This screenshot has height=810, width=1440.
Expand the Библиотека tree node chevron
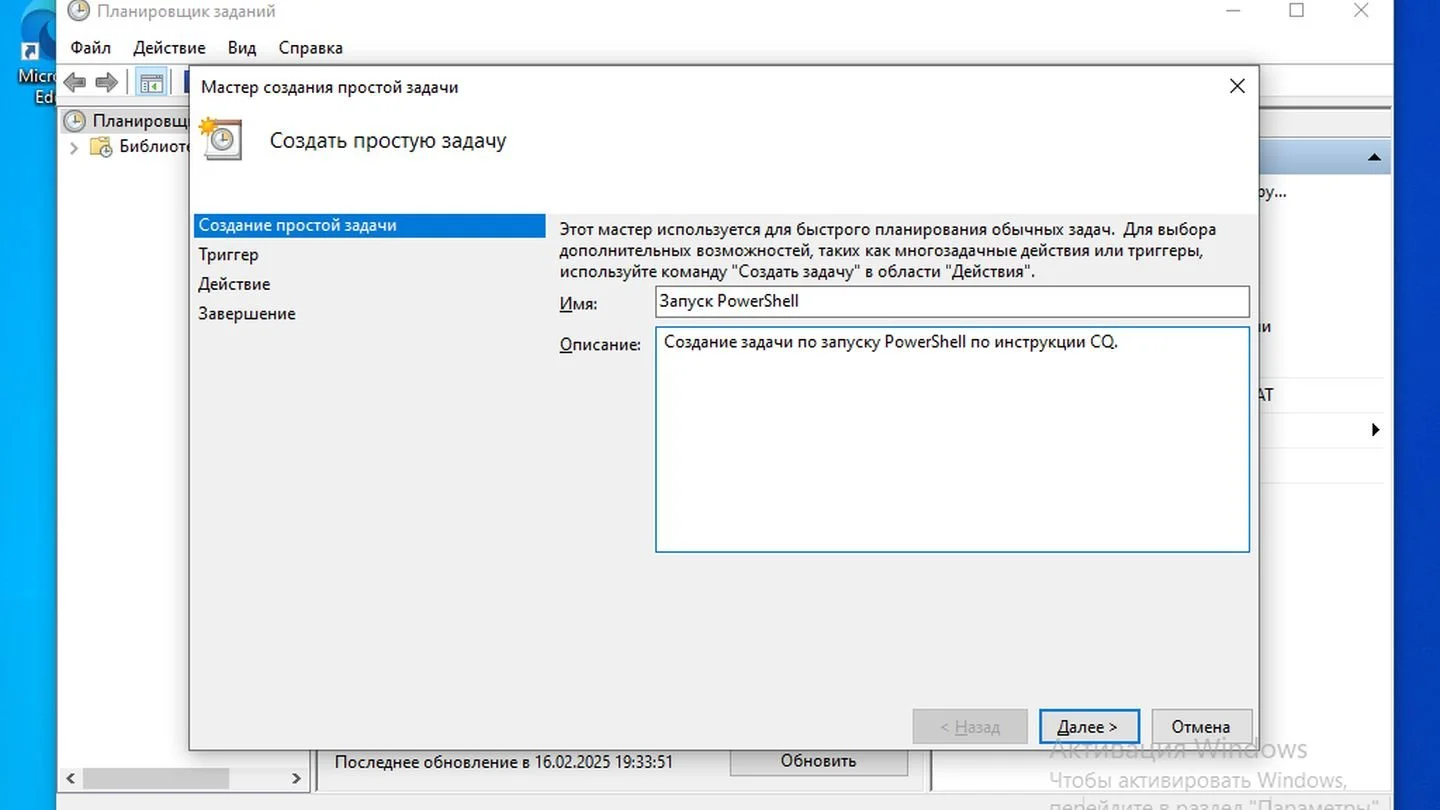click(x=73, y=147)
